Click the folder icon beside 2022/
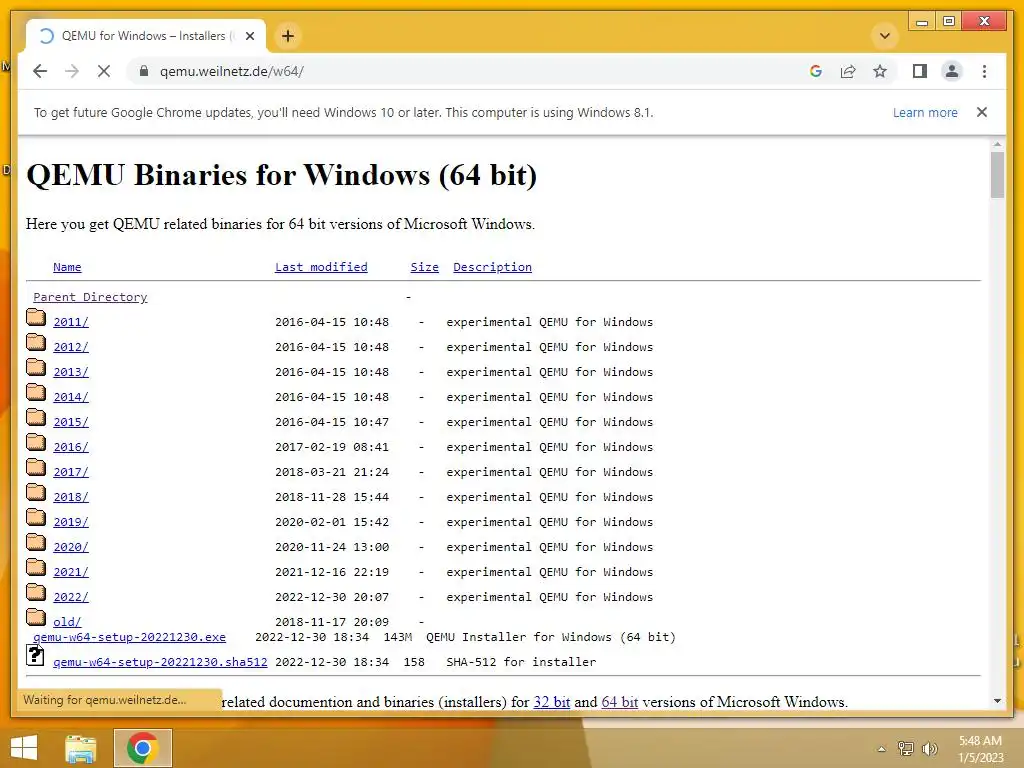 click(x=36, y=592)
